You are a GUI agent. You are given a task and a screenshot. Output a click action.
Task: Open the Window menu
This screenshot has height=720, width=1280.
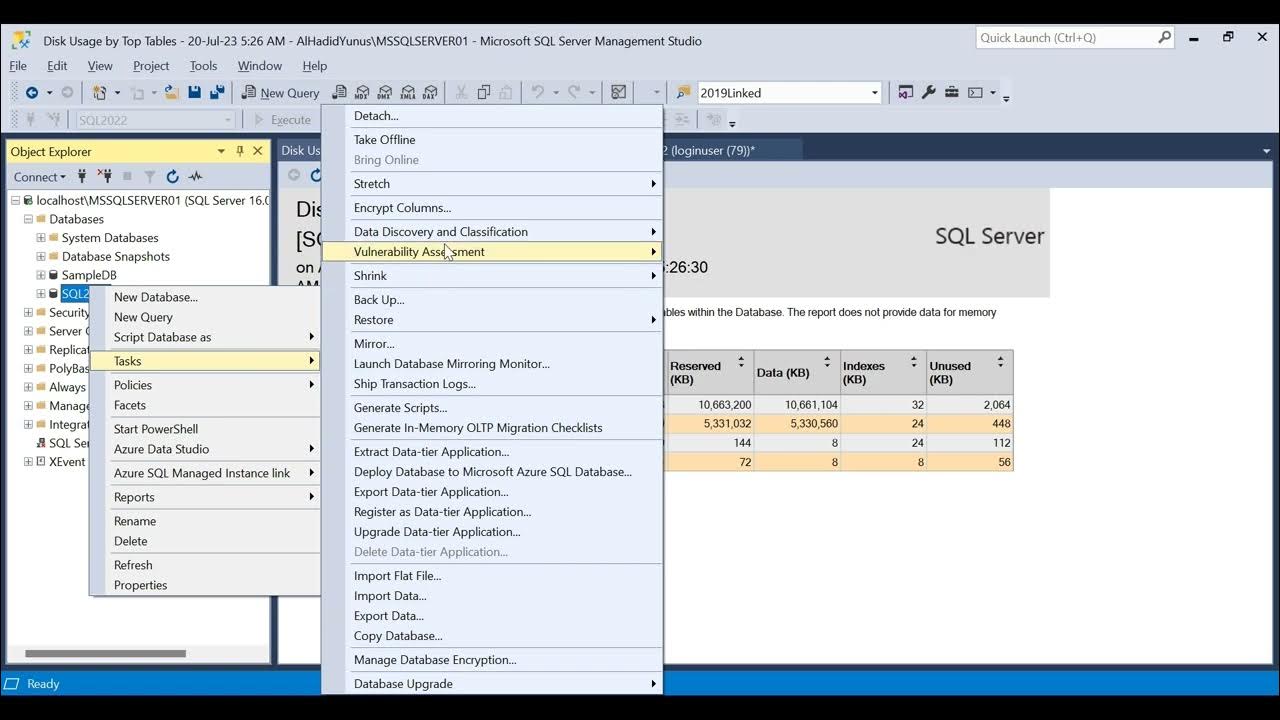[260, 66]
